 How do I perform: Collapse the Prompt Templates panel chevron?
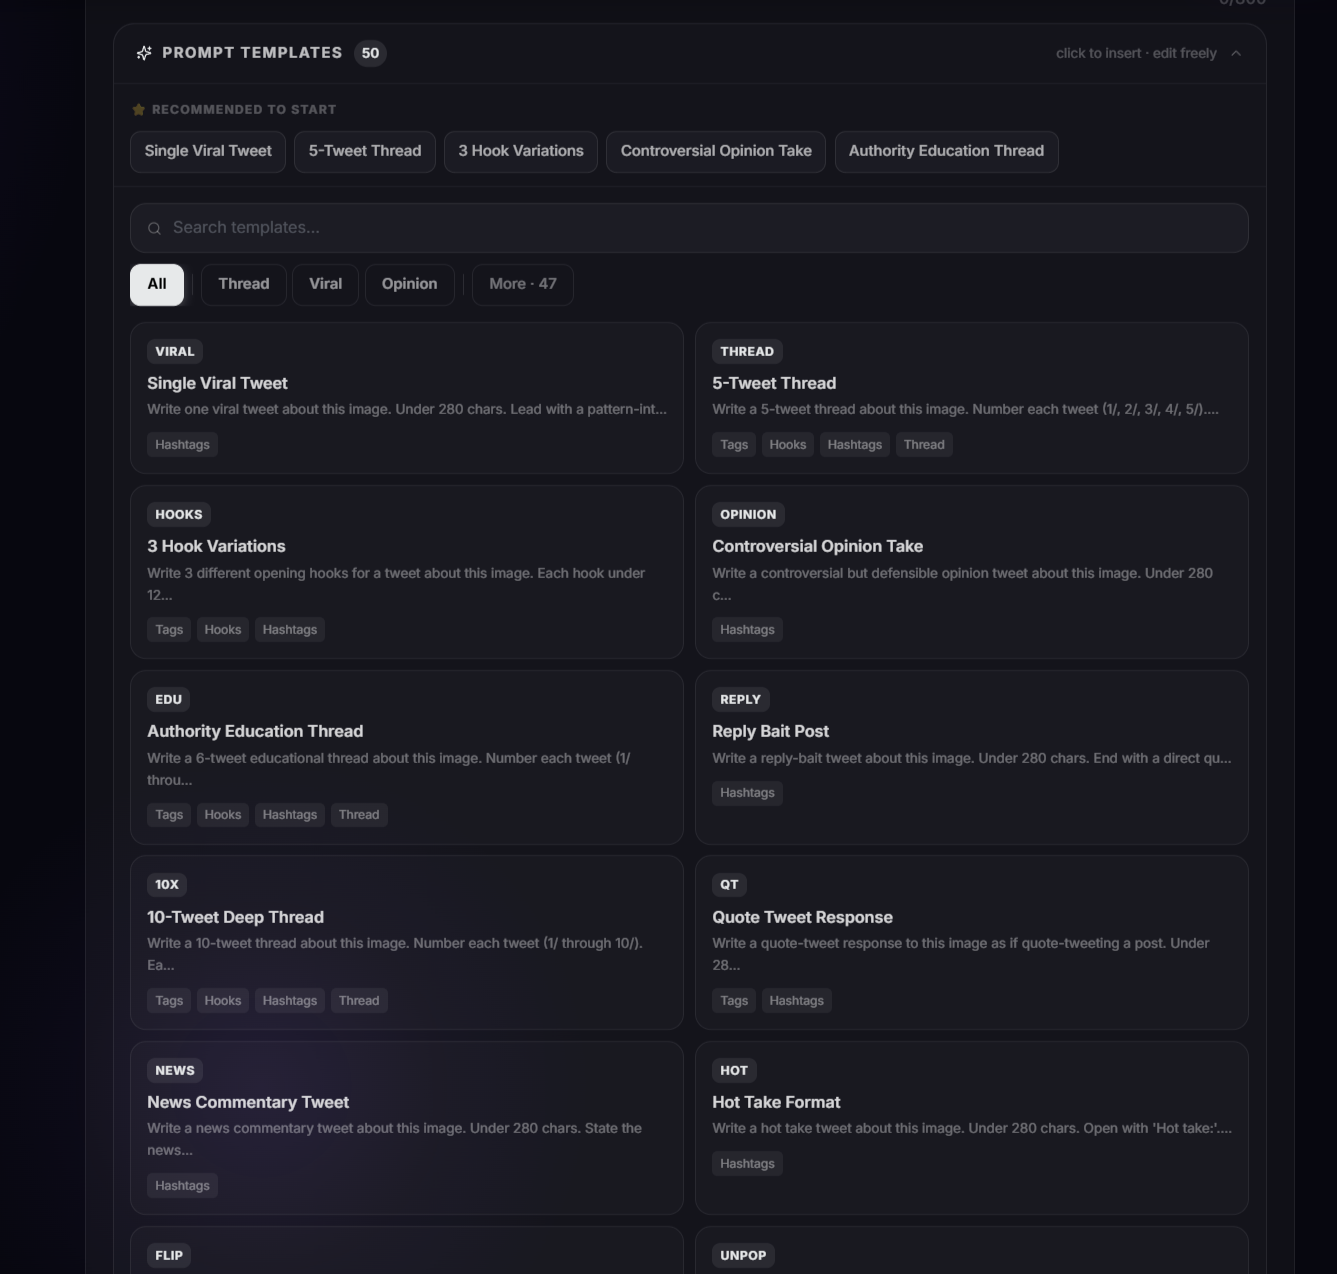pos(1236,53)
